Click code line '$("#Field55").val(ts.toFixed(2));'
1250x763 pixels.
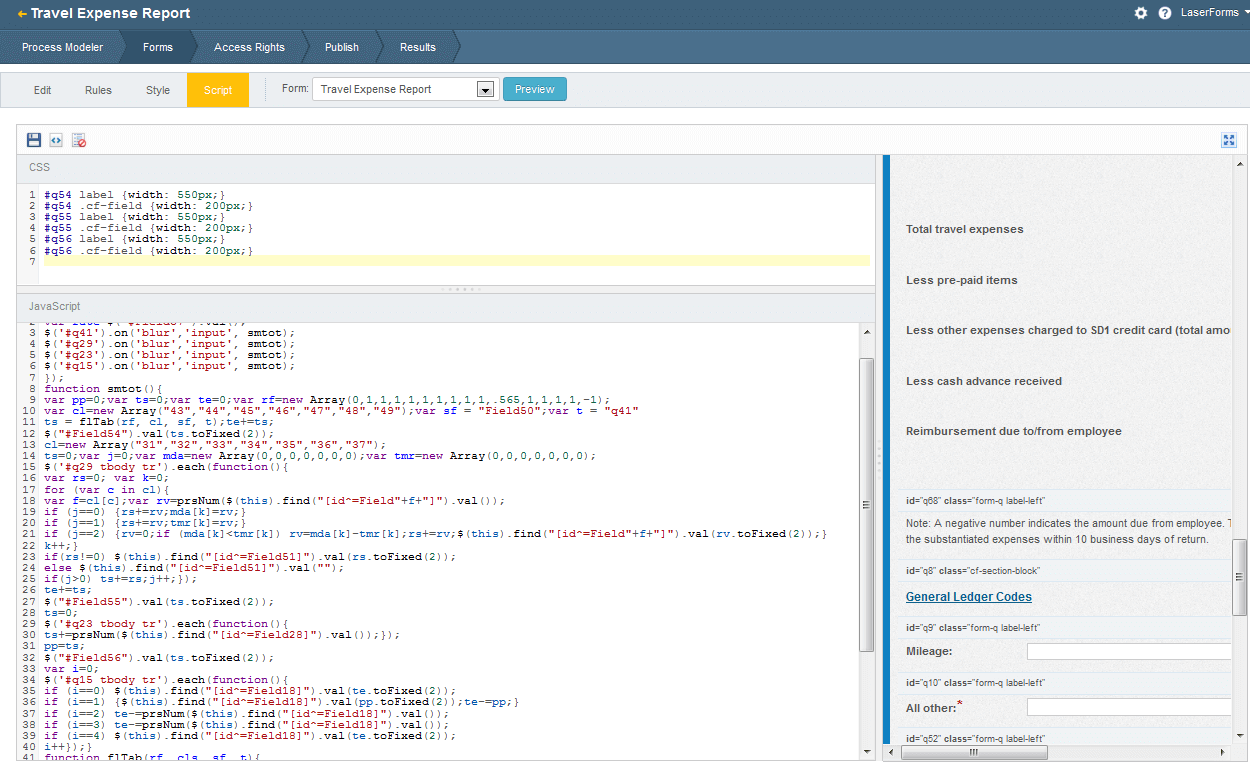click(x=159, y=602)
